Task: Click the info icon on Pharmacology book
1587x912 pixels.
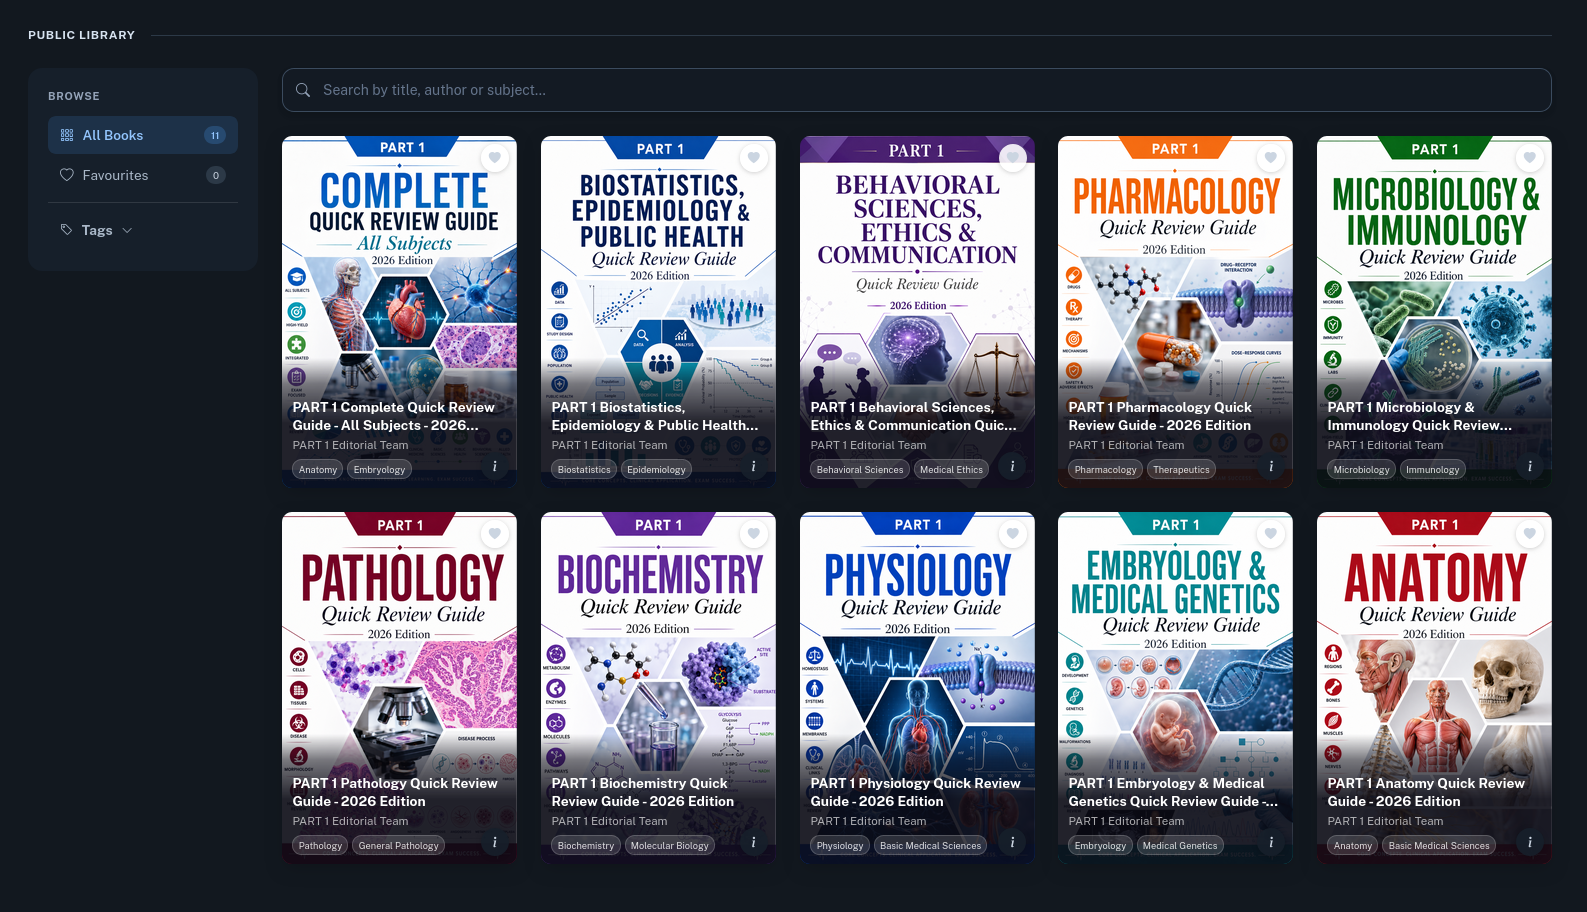Action: point(1271,466)
